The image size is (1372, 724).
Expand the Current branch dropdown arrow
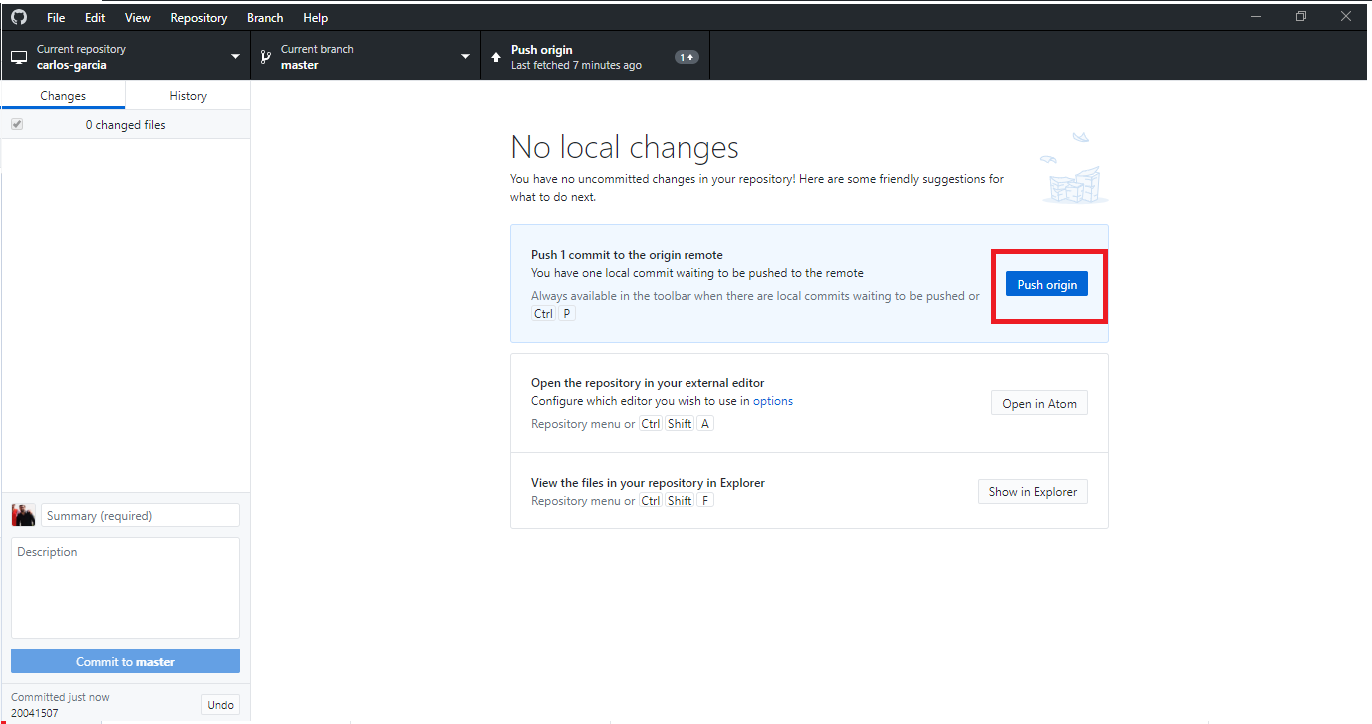(x=465, y=57)
